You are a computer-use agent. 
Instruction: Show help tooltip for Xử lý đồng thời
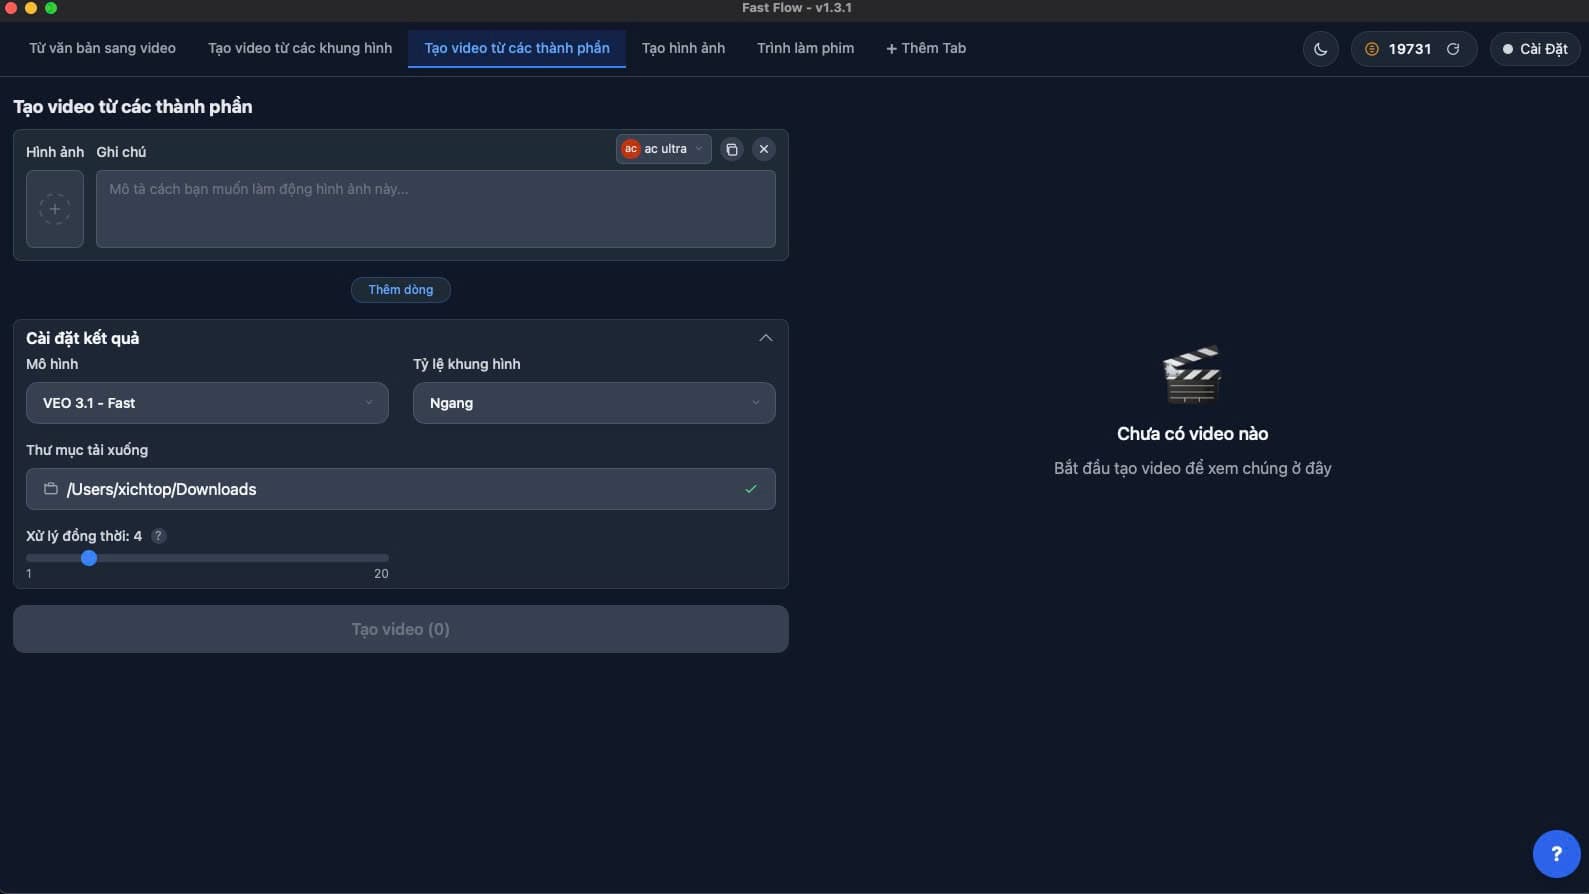(x=158, y=536)
